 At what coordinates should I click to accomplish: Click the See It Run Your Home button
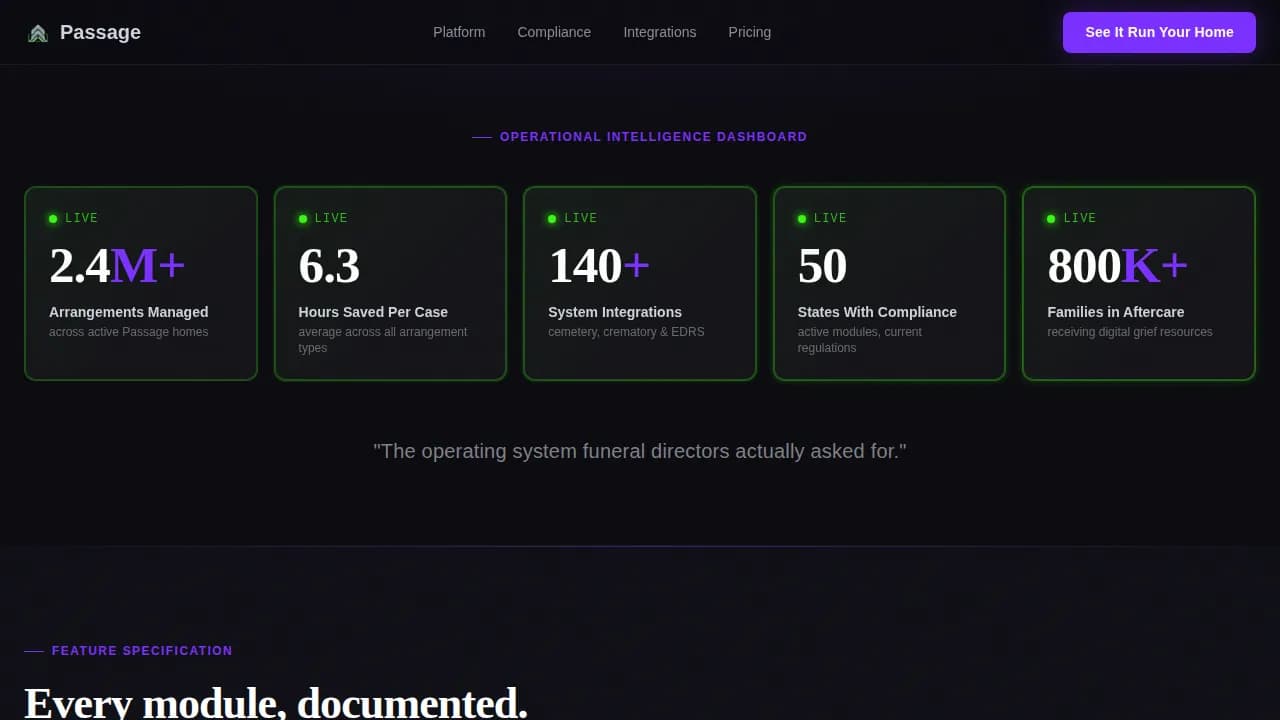click(x=1159, y=32)
